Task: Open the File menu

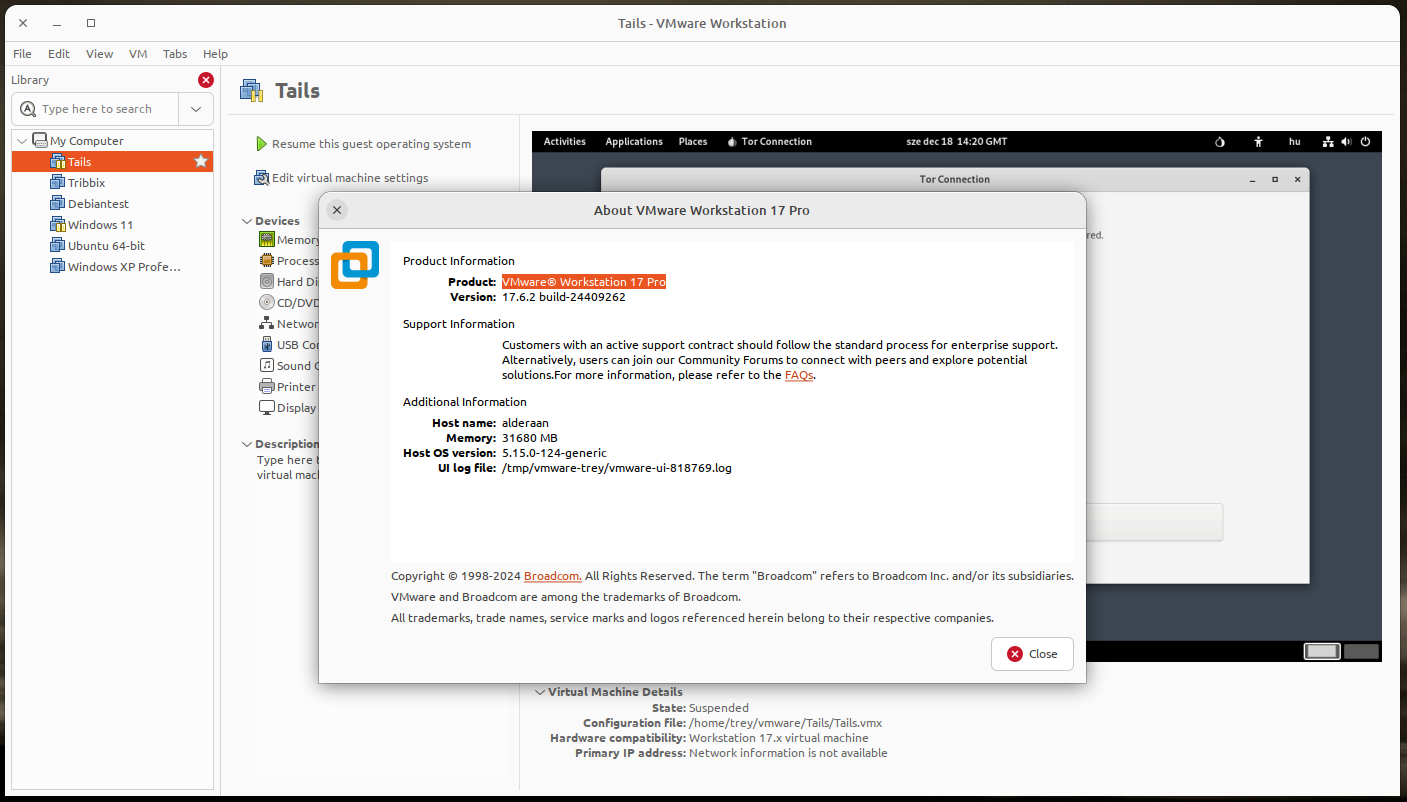Action: point(22,54)
